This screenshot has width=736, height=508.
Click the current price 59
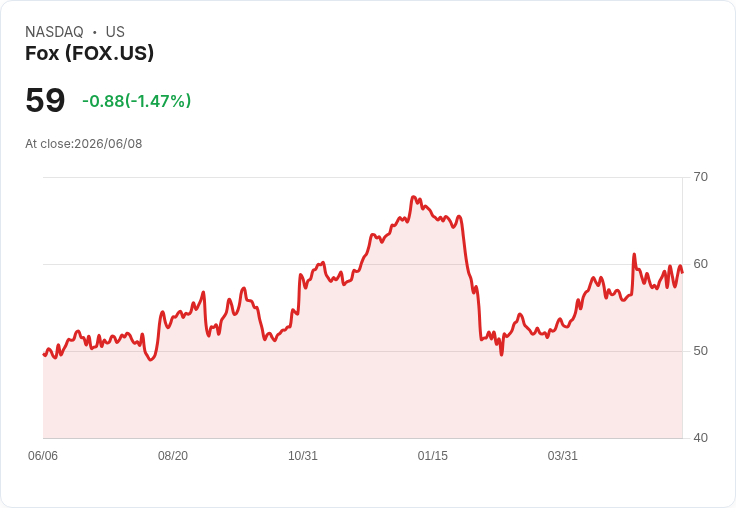tap(45, 100)
